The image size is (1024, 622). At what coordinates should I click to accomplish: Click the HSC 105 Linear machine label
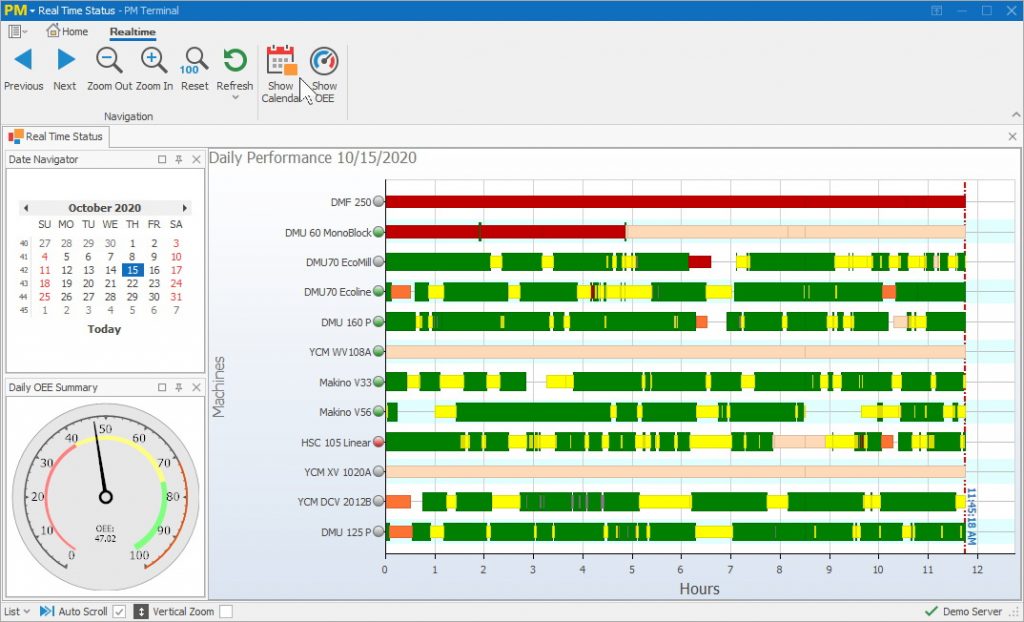coord(336,442)
